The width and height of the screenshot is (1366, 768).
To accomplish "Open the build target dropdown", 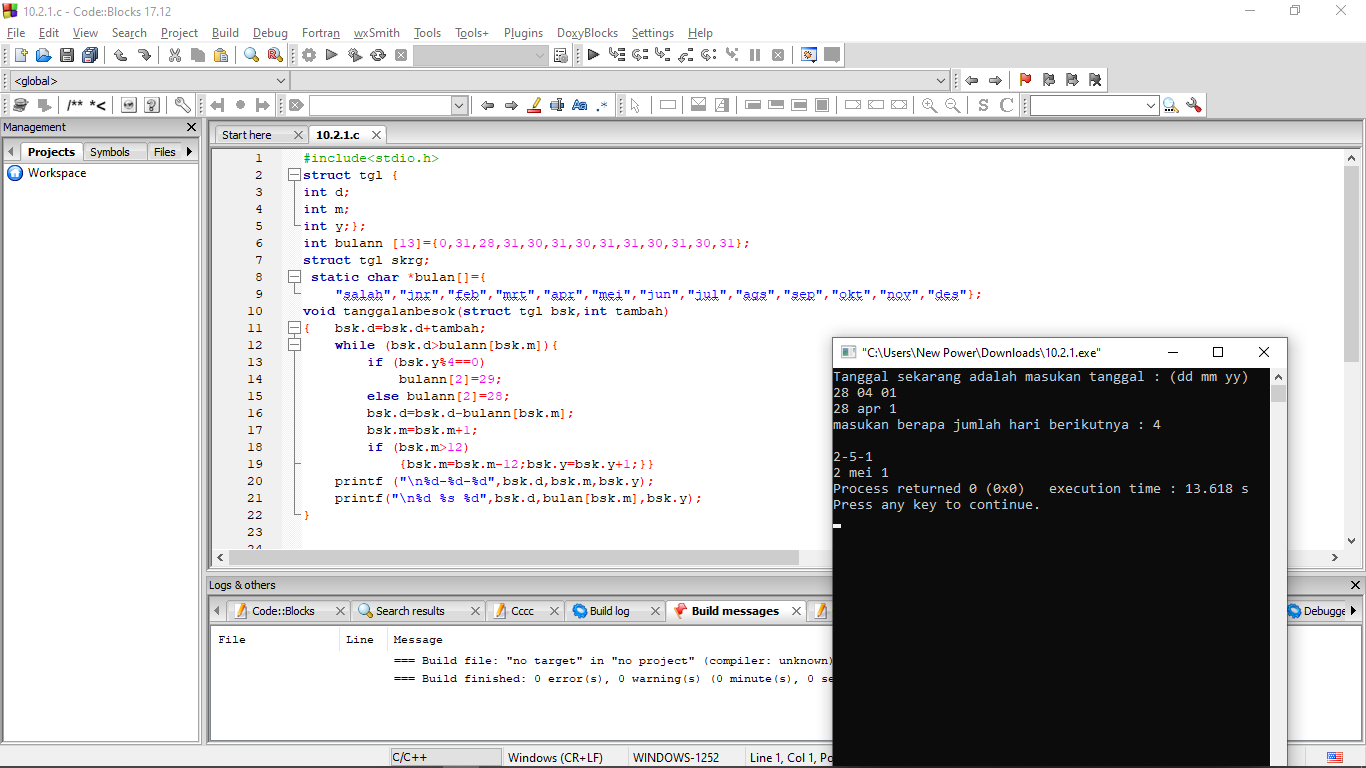I will (x=540, y=55).
